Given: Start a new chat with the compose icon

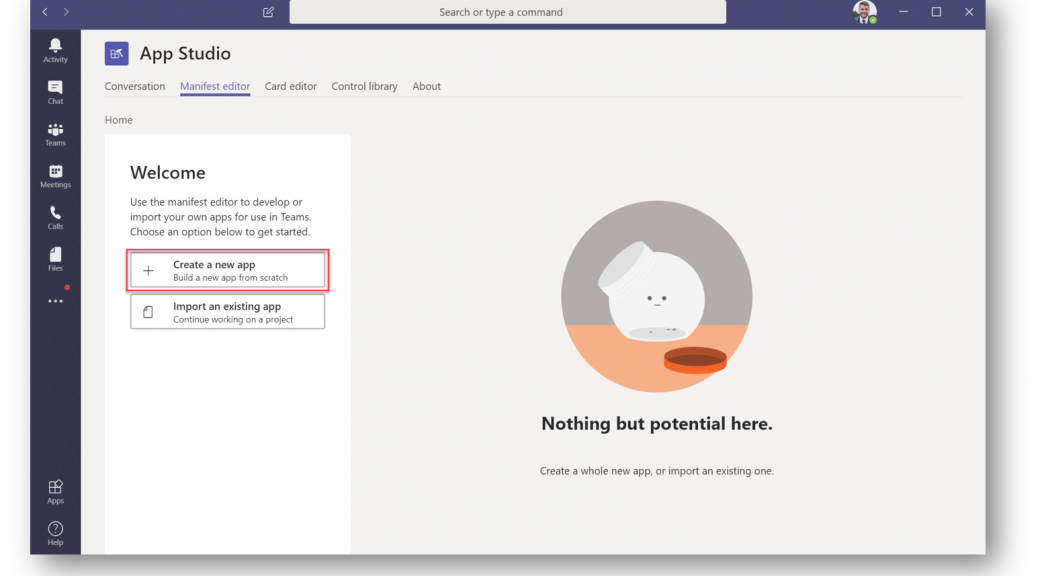Looking at the screenshot, I should click(x=268, y=12).
